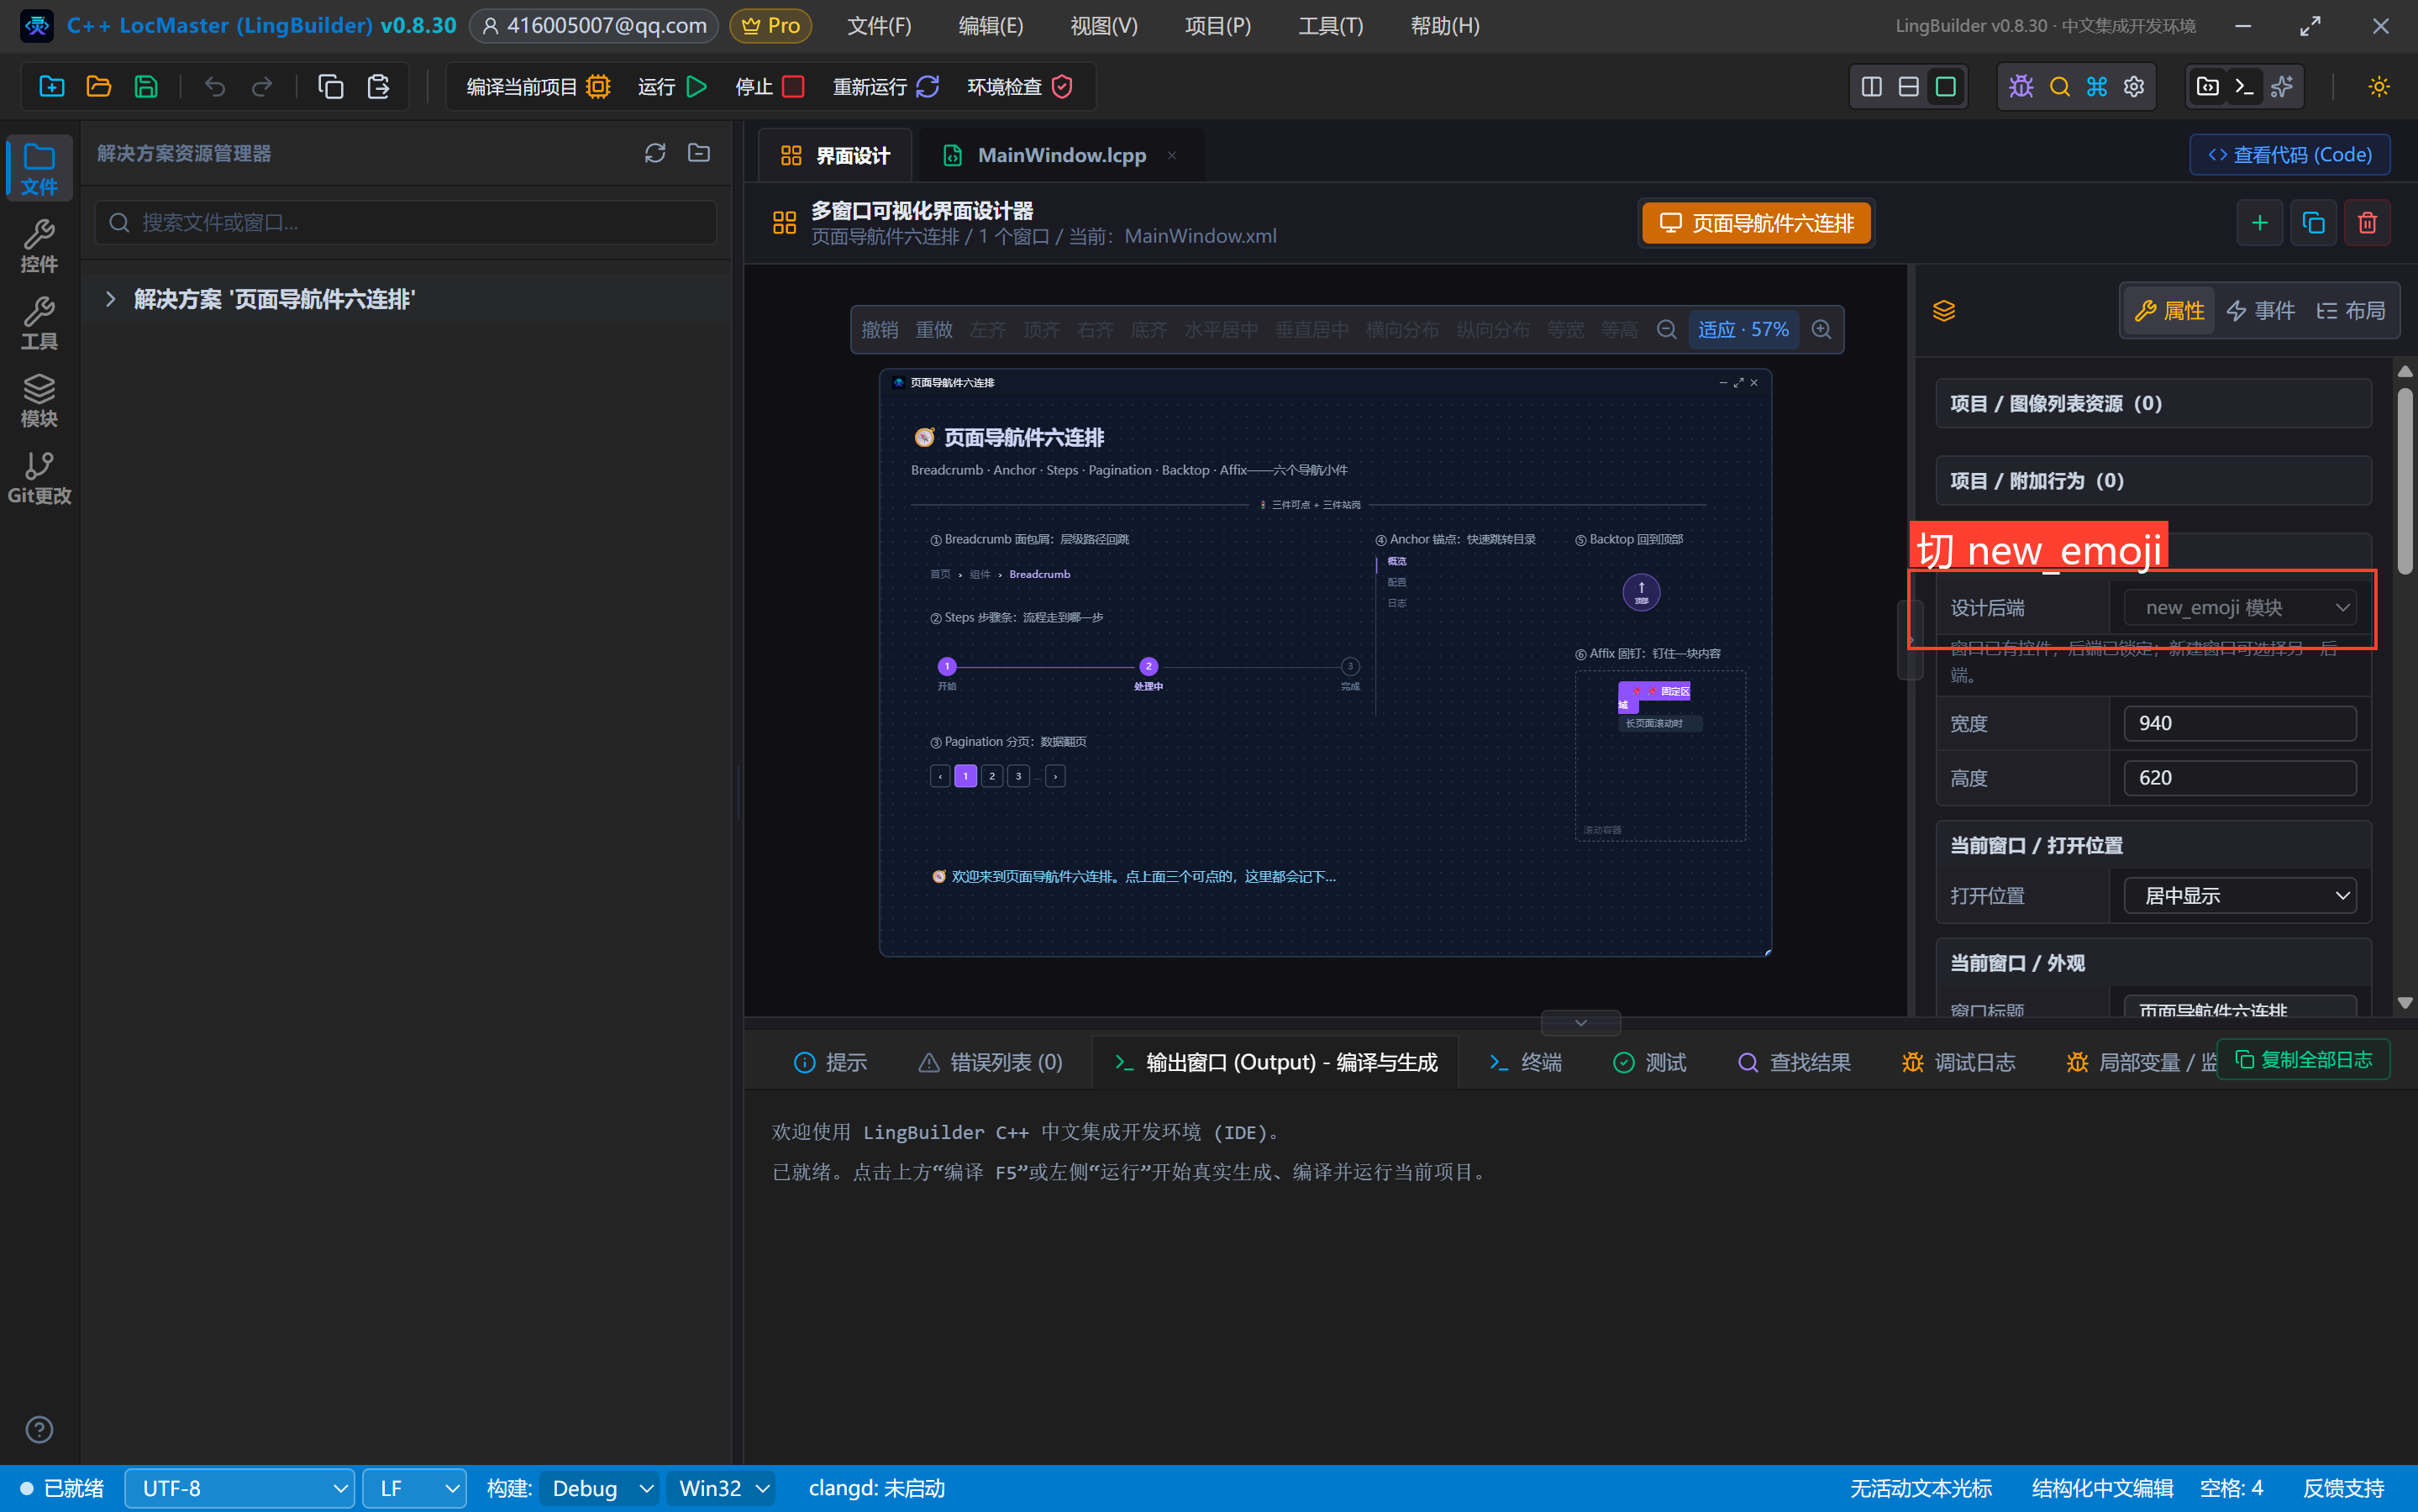Image resolution: width=2418 pixels, height=1512 pixels.
Task: Add a new window with plus icon
Action: [2259, 223]
